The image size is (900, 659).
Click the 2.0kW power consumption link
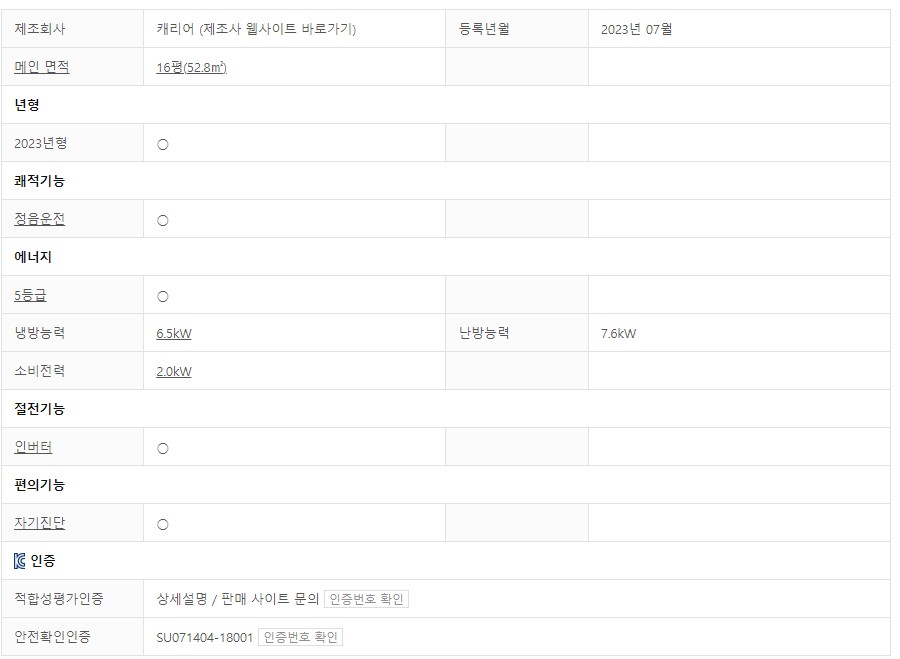coord(174,371)
